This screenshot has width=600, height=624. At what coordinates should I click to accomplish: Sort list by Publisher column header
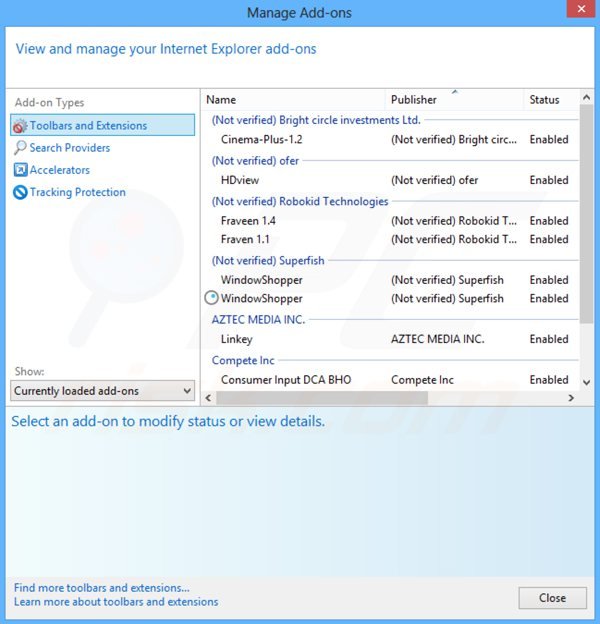pyautogui.click(x=454, y=99)
